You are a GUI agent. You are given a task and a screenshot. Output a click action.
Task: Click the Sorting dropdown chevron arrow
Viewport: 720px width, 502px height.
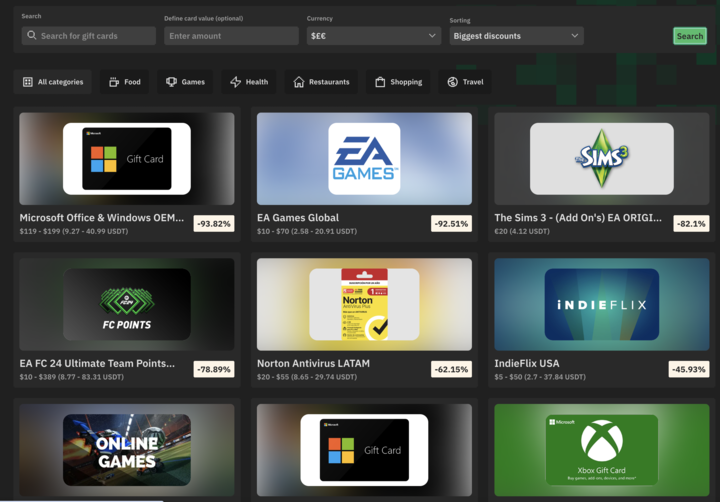click(x=574, y=35)
